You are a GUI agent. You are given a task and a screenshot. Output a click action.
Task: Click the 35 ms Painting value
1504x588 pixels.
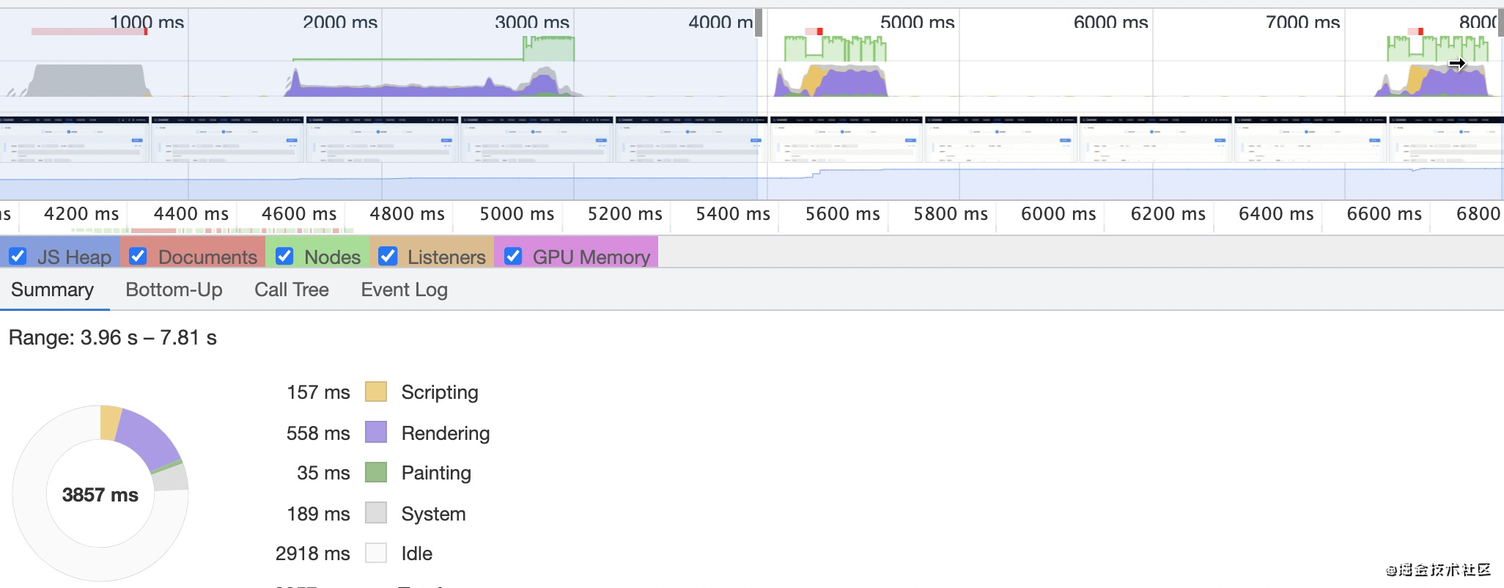[x=323, y=473]
